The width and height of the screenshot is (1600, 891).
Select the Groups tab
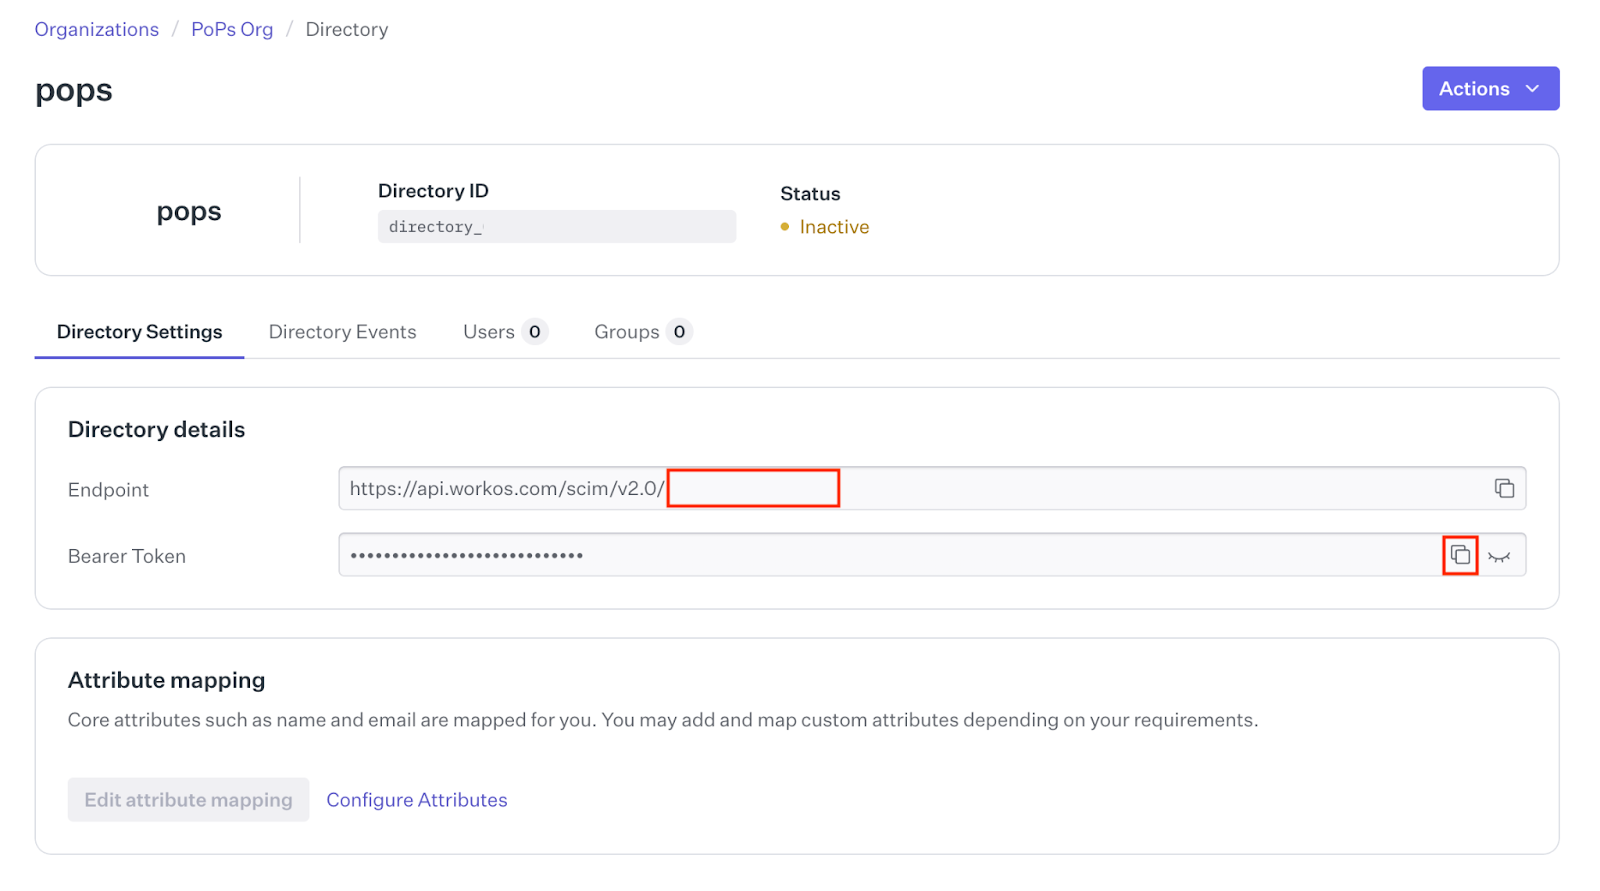626,332
